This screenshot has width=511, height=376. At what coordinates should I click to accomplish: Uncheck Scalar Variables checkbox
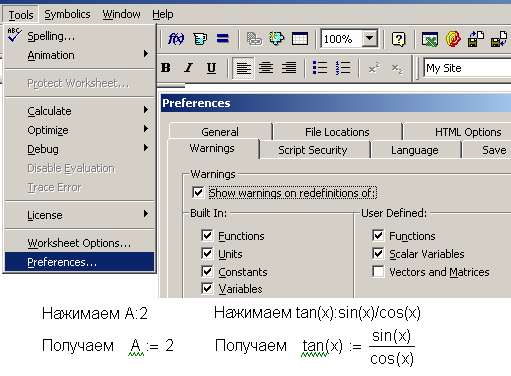378,253
